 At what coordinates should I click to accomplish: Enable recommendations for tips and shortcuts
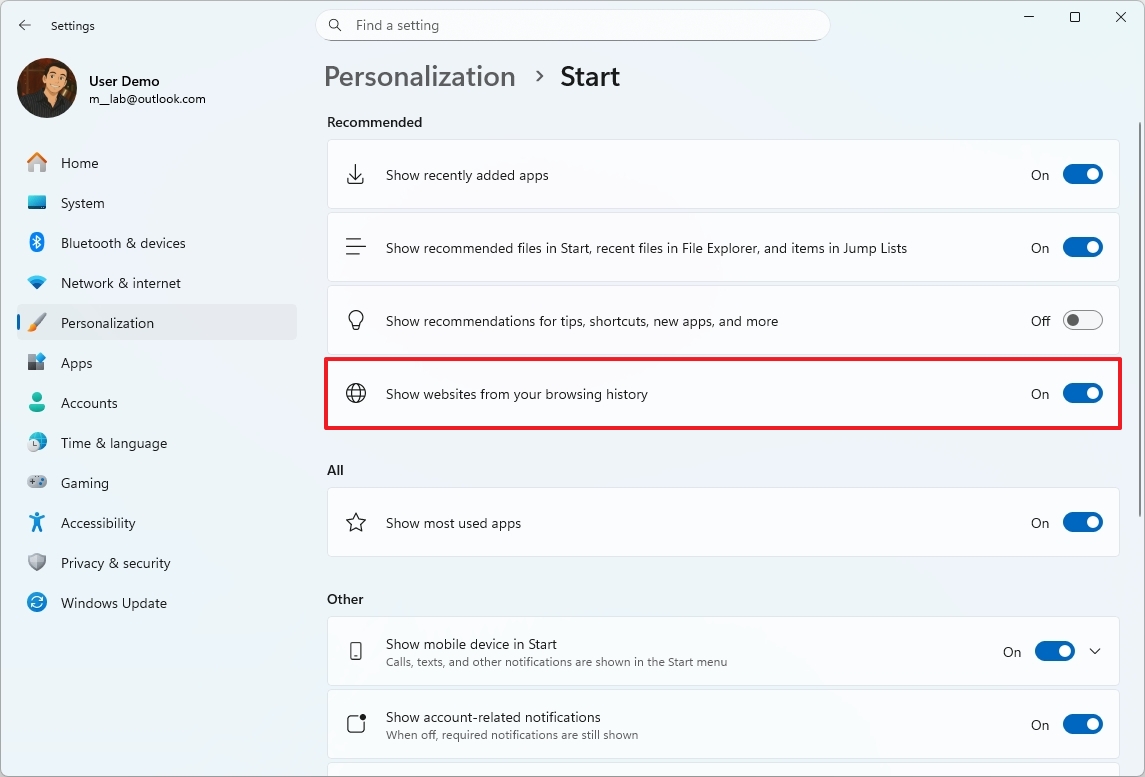1082,321
